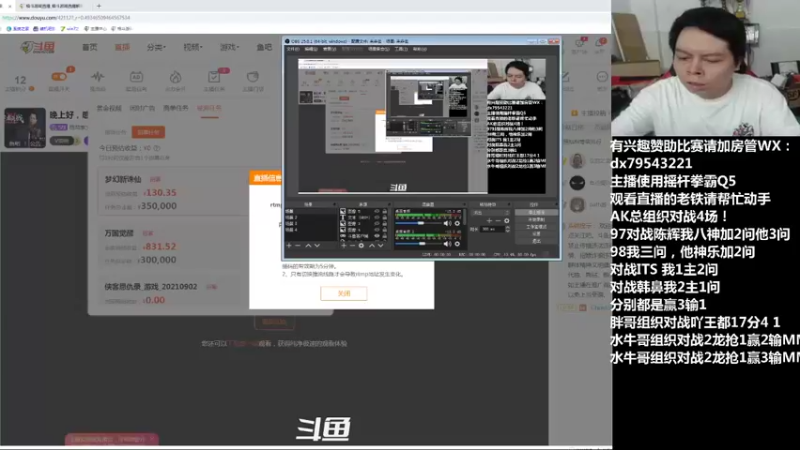
Task: Click the top OBS controls streaming button
Action: click(x=537, y=212)
